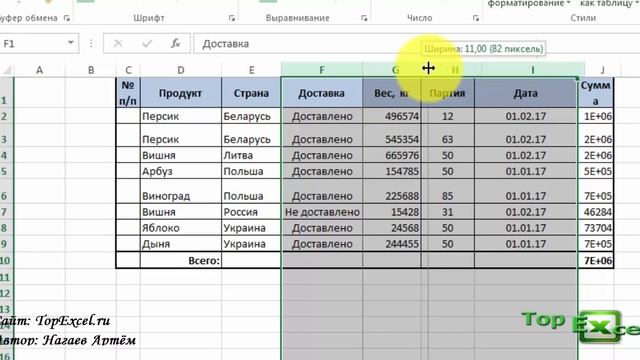Click the Партия cell with value 31
This screenshot has height=360, width=640.
(448, 212)
